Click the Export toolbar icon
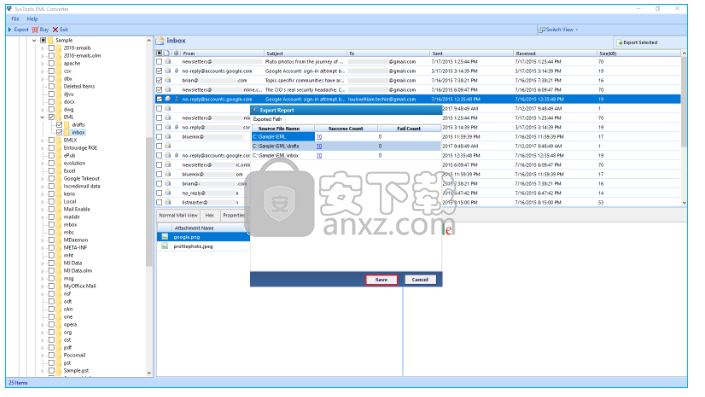The height and width of the screenshot is (397, 705). coord(10,30)
